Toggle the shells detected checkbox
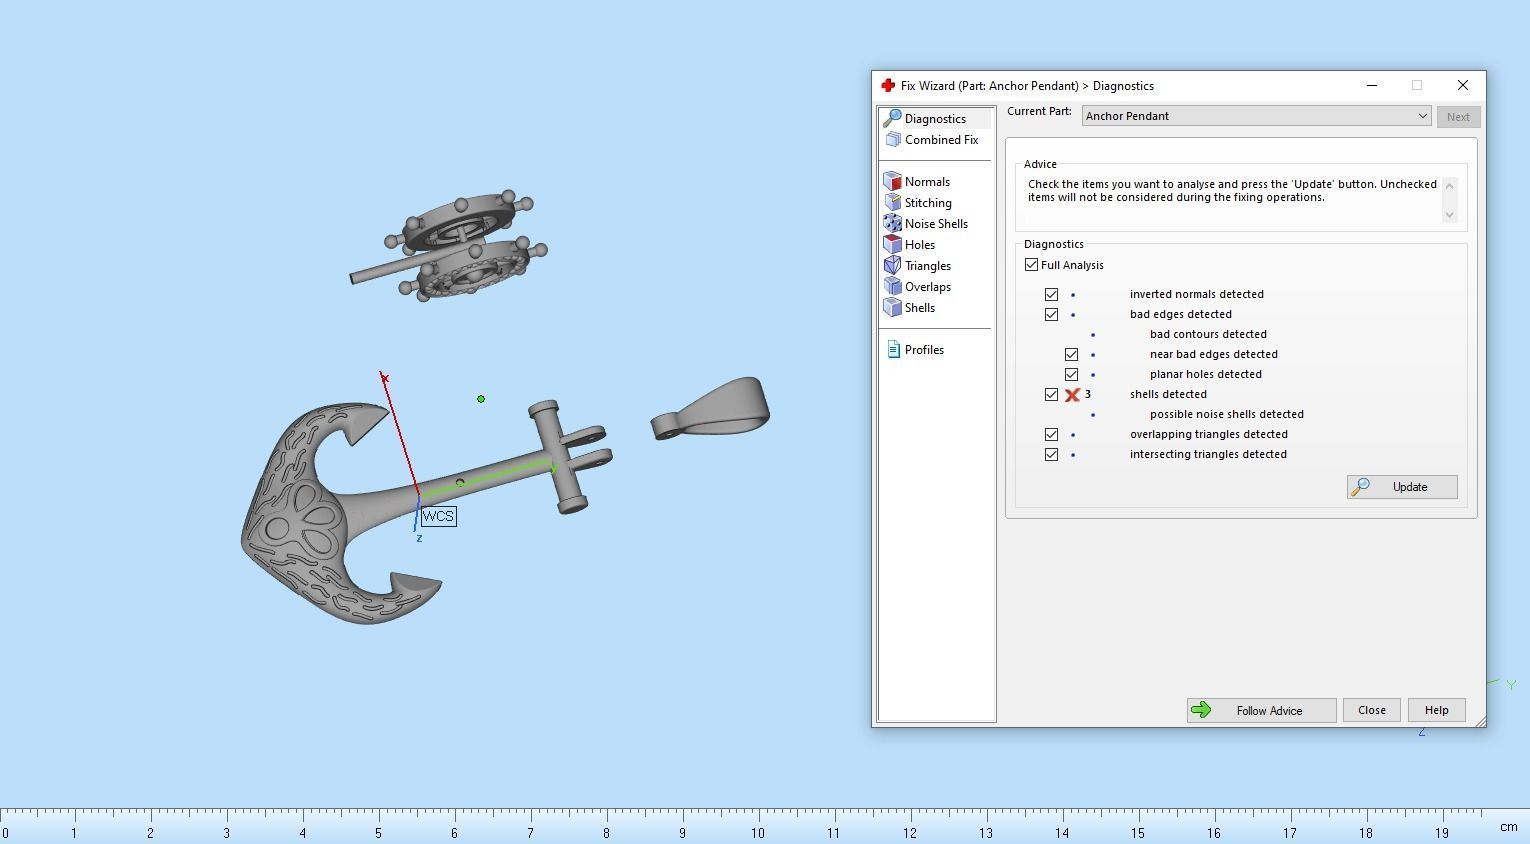The height and width of the screenshot is (844, 1530). (1051, 395)
